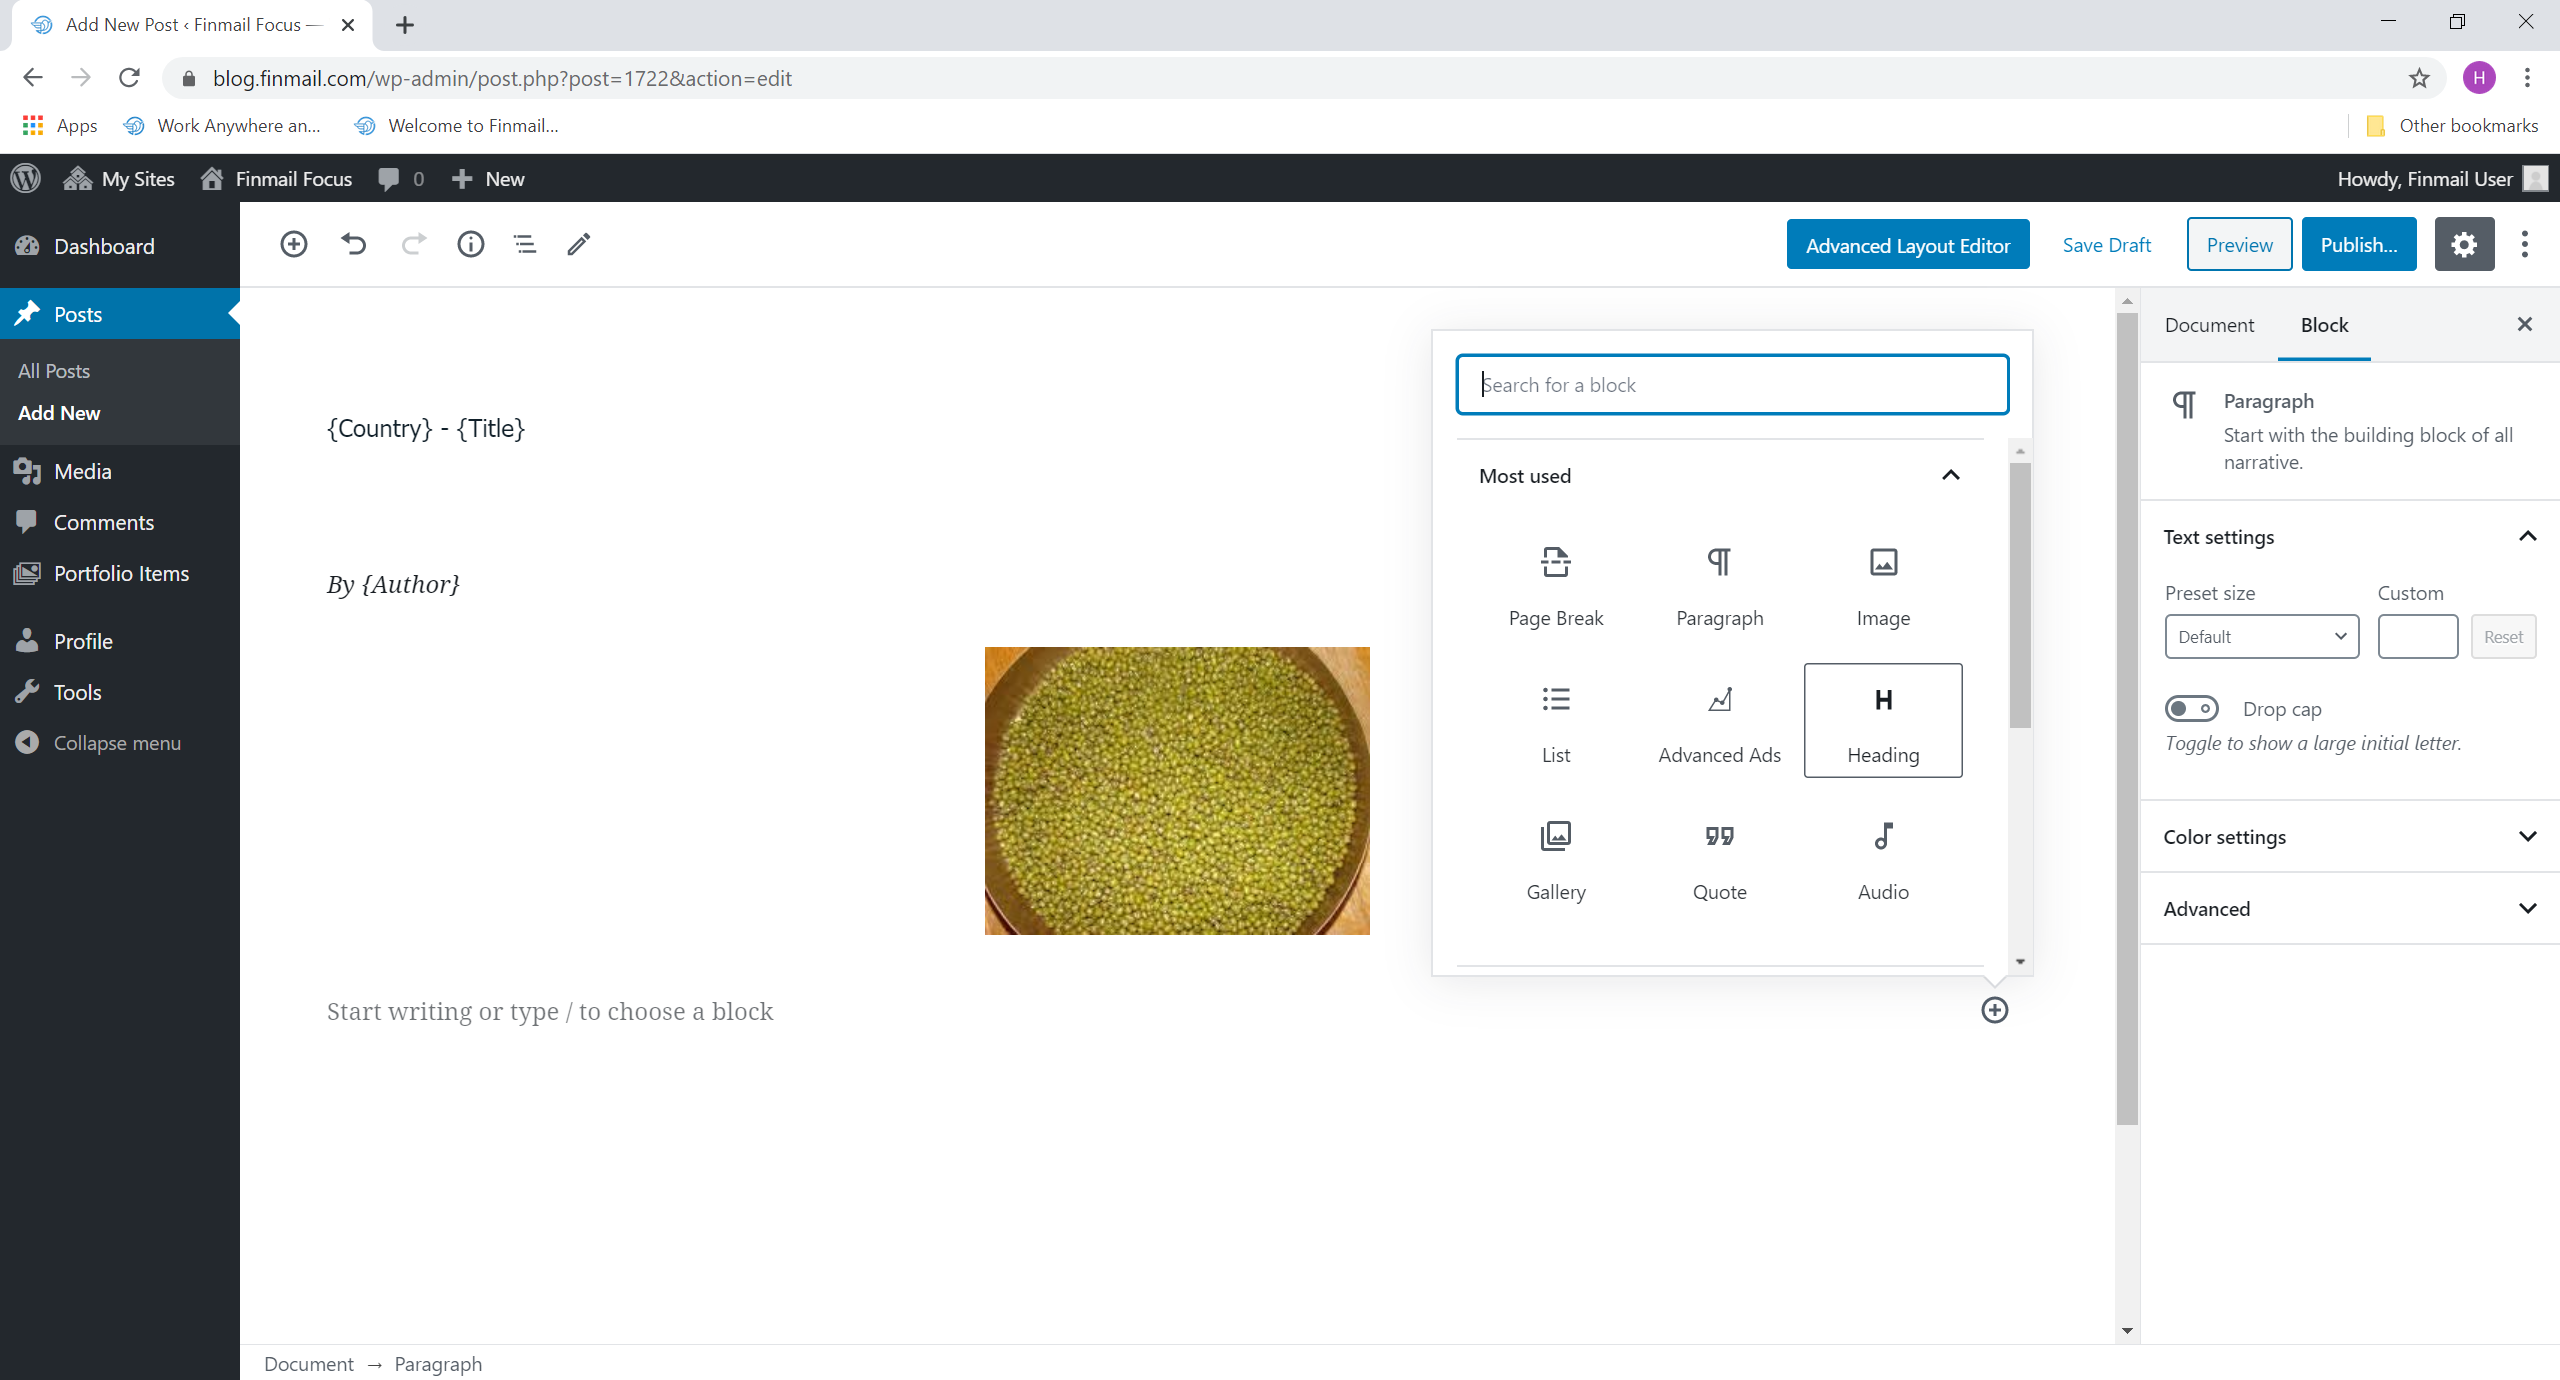Image resolution: width=2560 pixels, height=1380 pixels.
Task: Open the Media menu
Action: (x=120, y=471)
